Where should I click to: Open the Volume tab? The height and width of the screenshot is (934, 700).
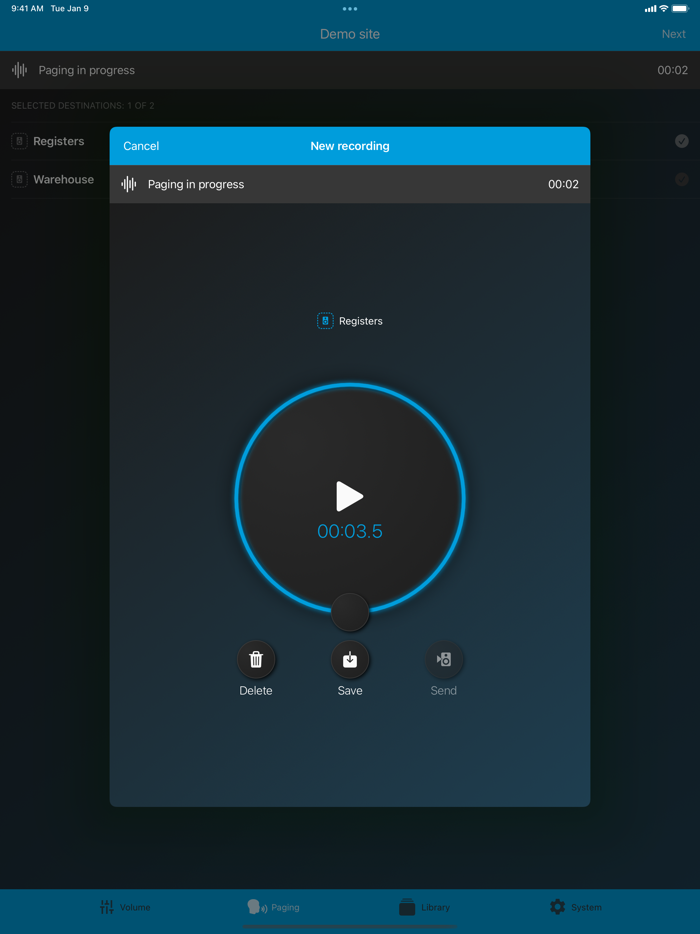tap(126, 907)
